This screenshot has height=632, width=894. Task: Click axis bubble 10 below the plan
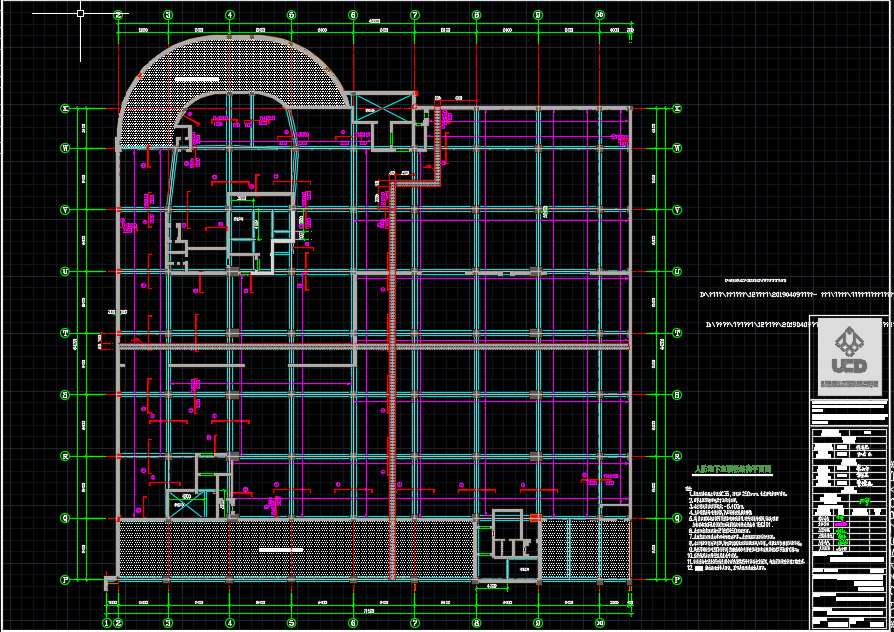coord(600,623)
